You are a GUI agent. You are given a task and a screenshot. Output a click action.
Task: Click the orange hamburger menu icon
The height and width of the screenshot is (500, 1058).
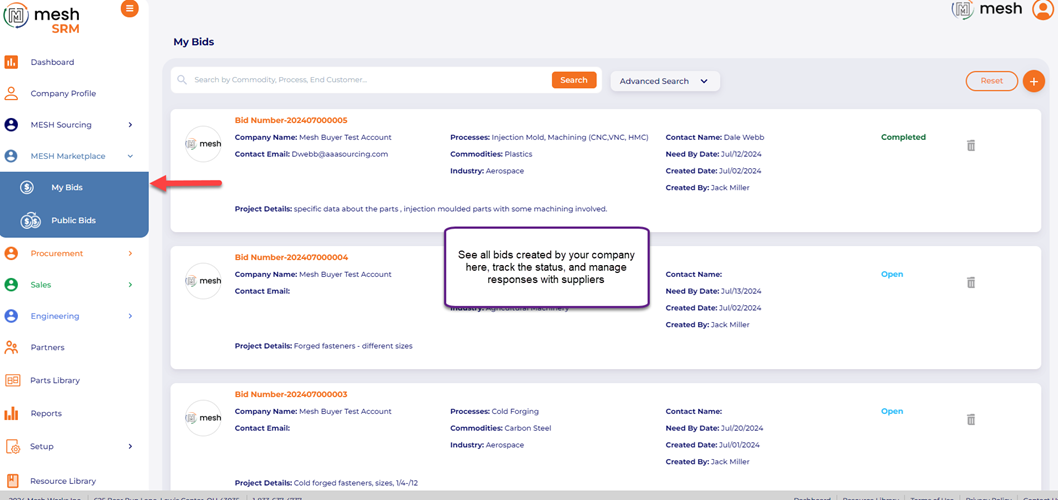tap(130, 9)
